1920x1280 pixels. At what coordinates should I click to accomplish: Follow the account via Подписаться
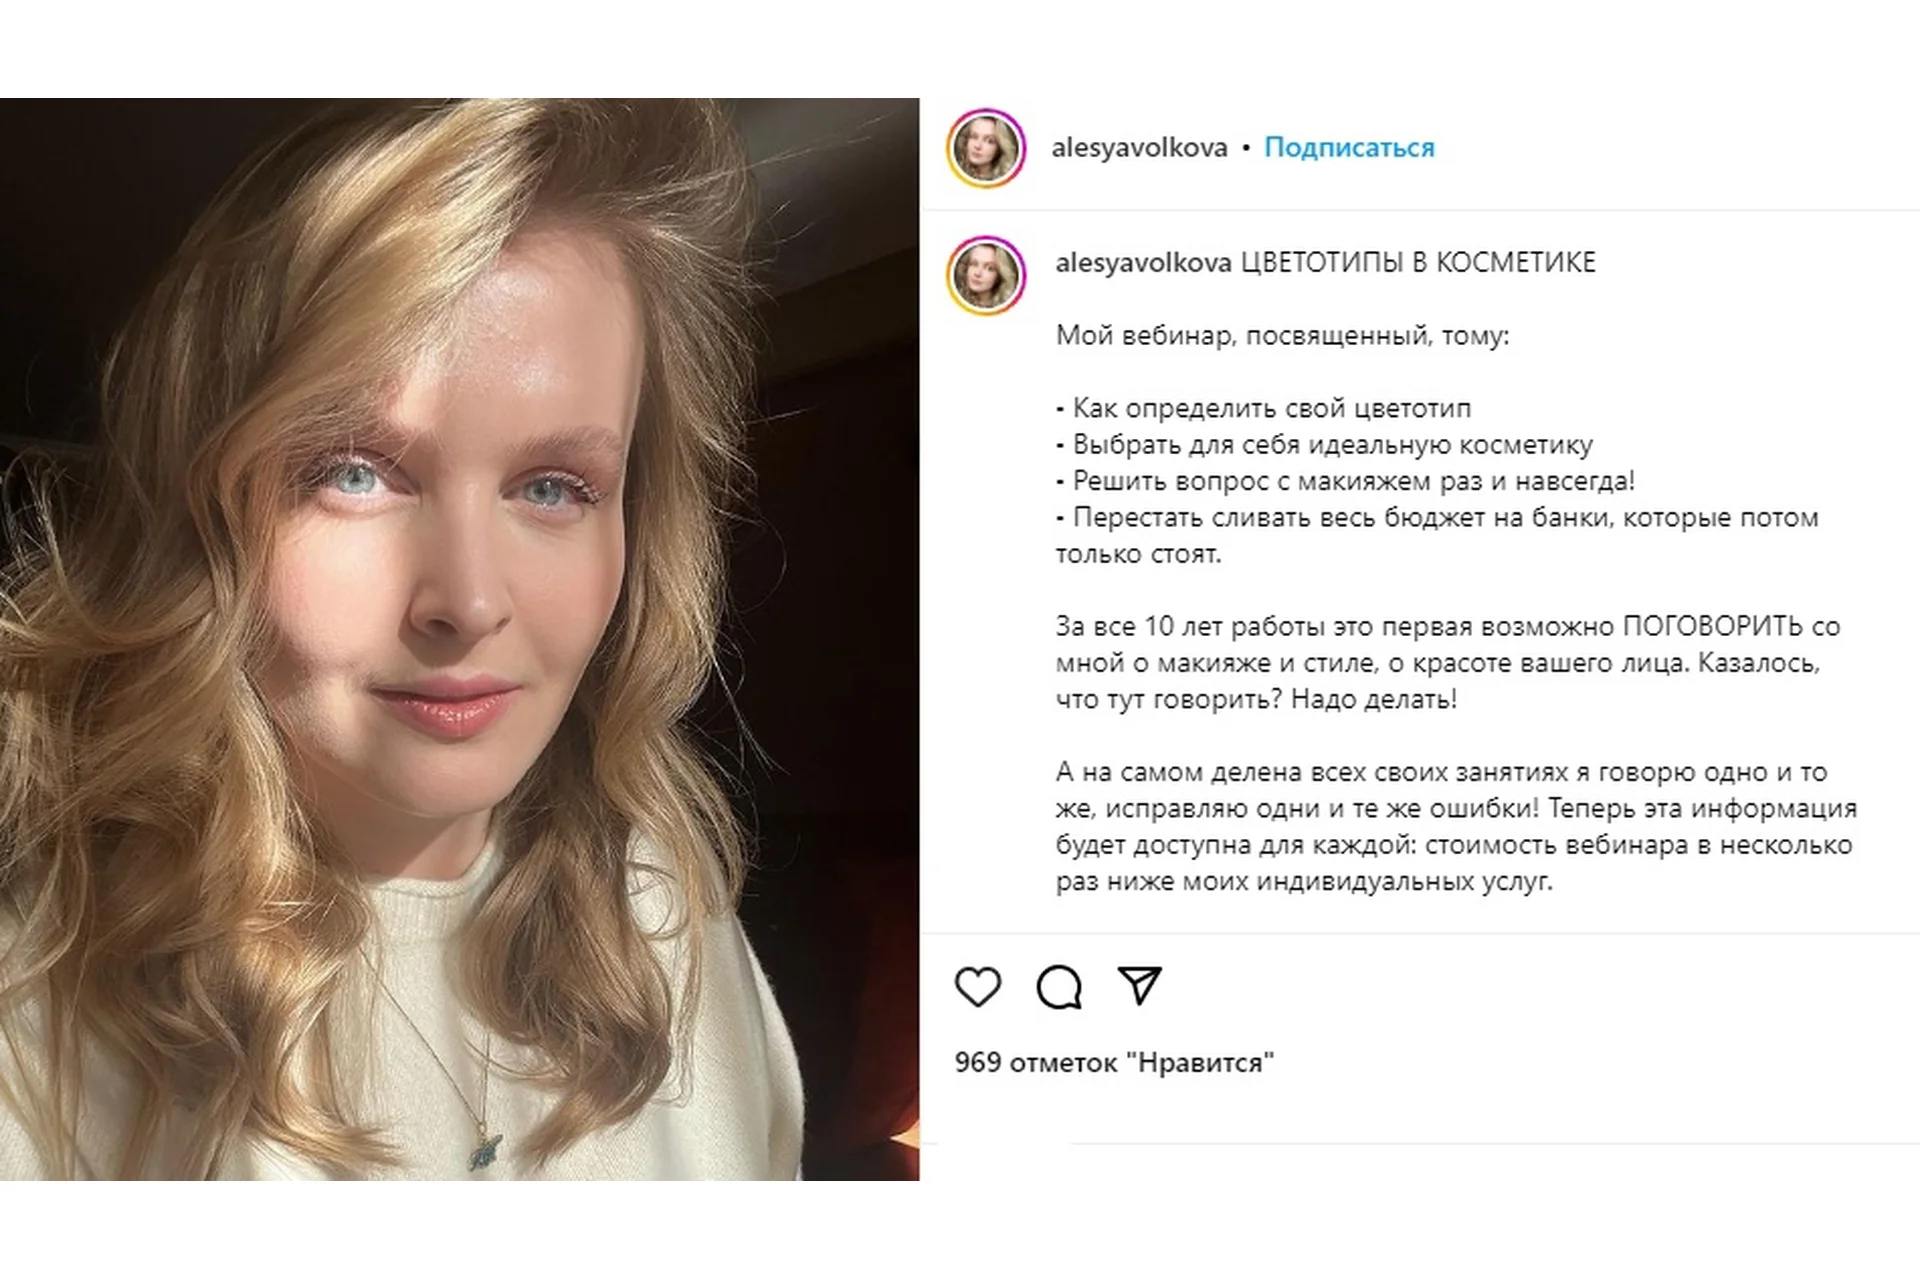coord(1349,148)
